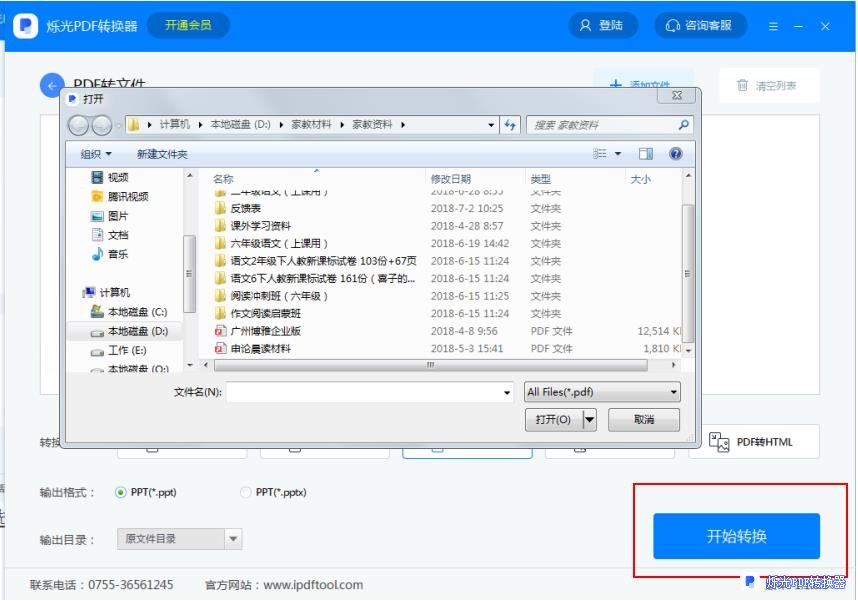Select the 作文阅读启蒙班 folder

pyautogui.click(x=258, y=314)
